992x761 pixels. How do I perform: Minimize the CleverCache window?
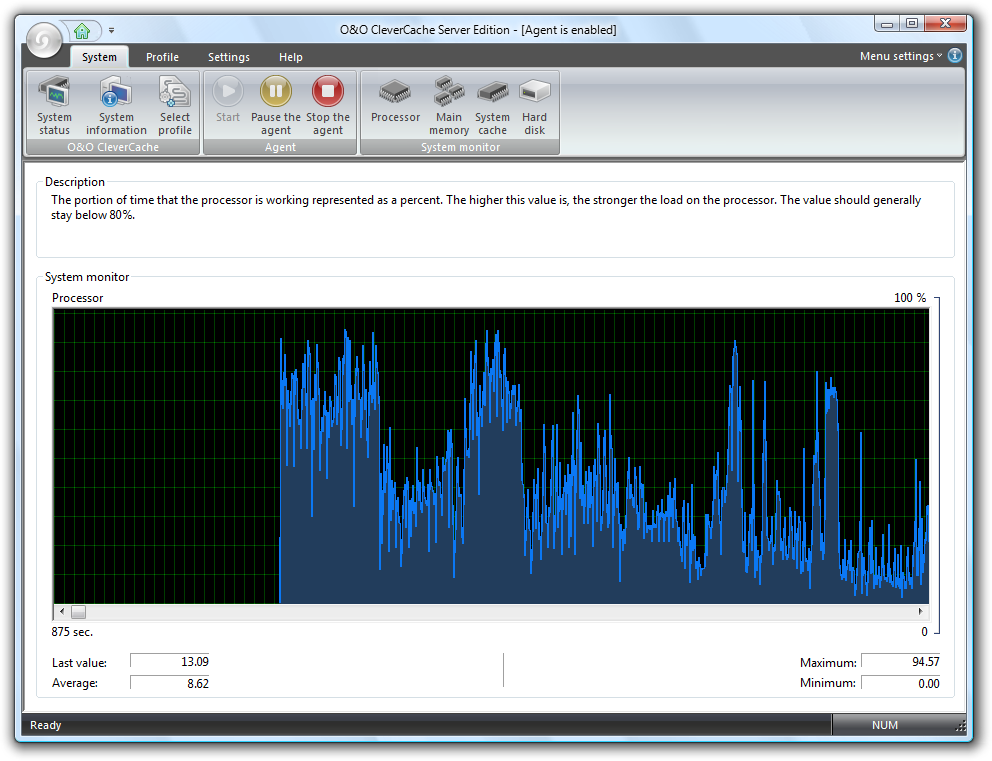point(887,24)
